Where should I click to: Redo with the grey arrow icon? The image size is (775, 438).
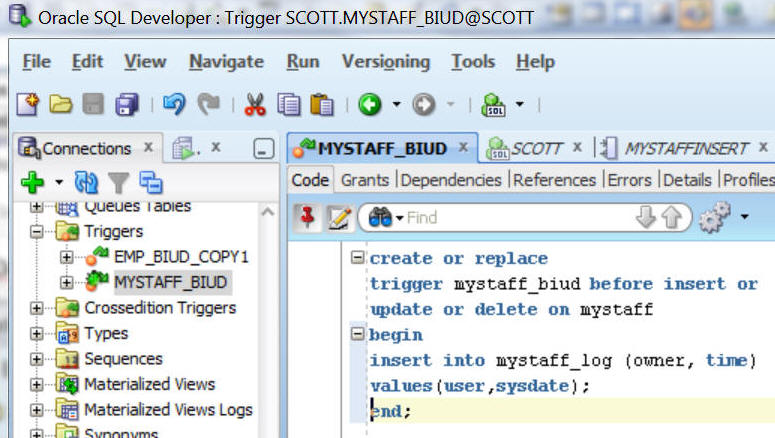(x=209, y=104)
